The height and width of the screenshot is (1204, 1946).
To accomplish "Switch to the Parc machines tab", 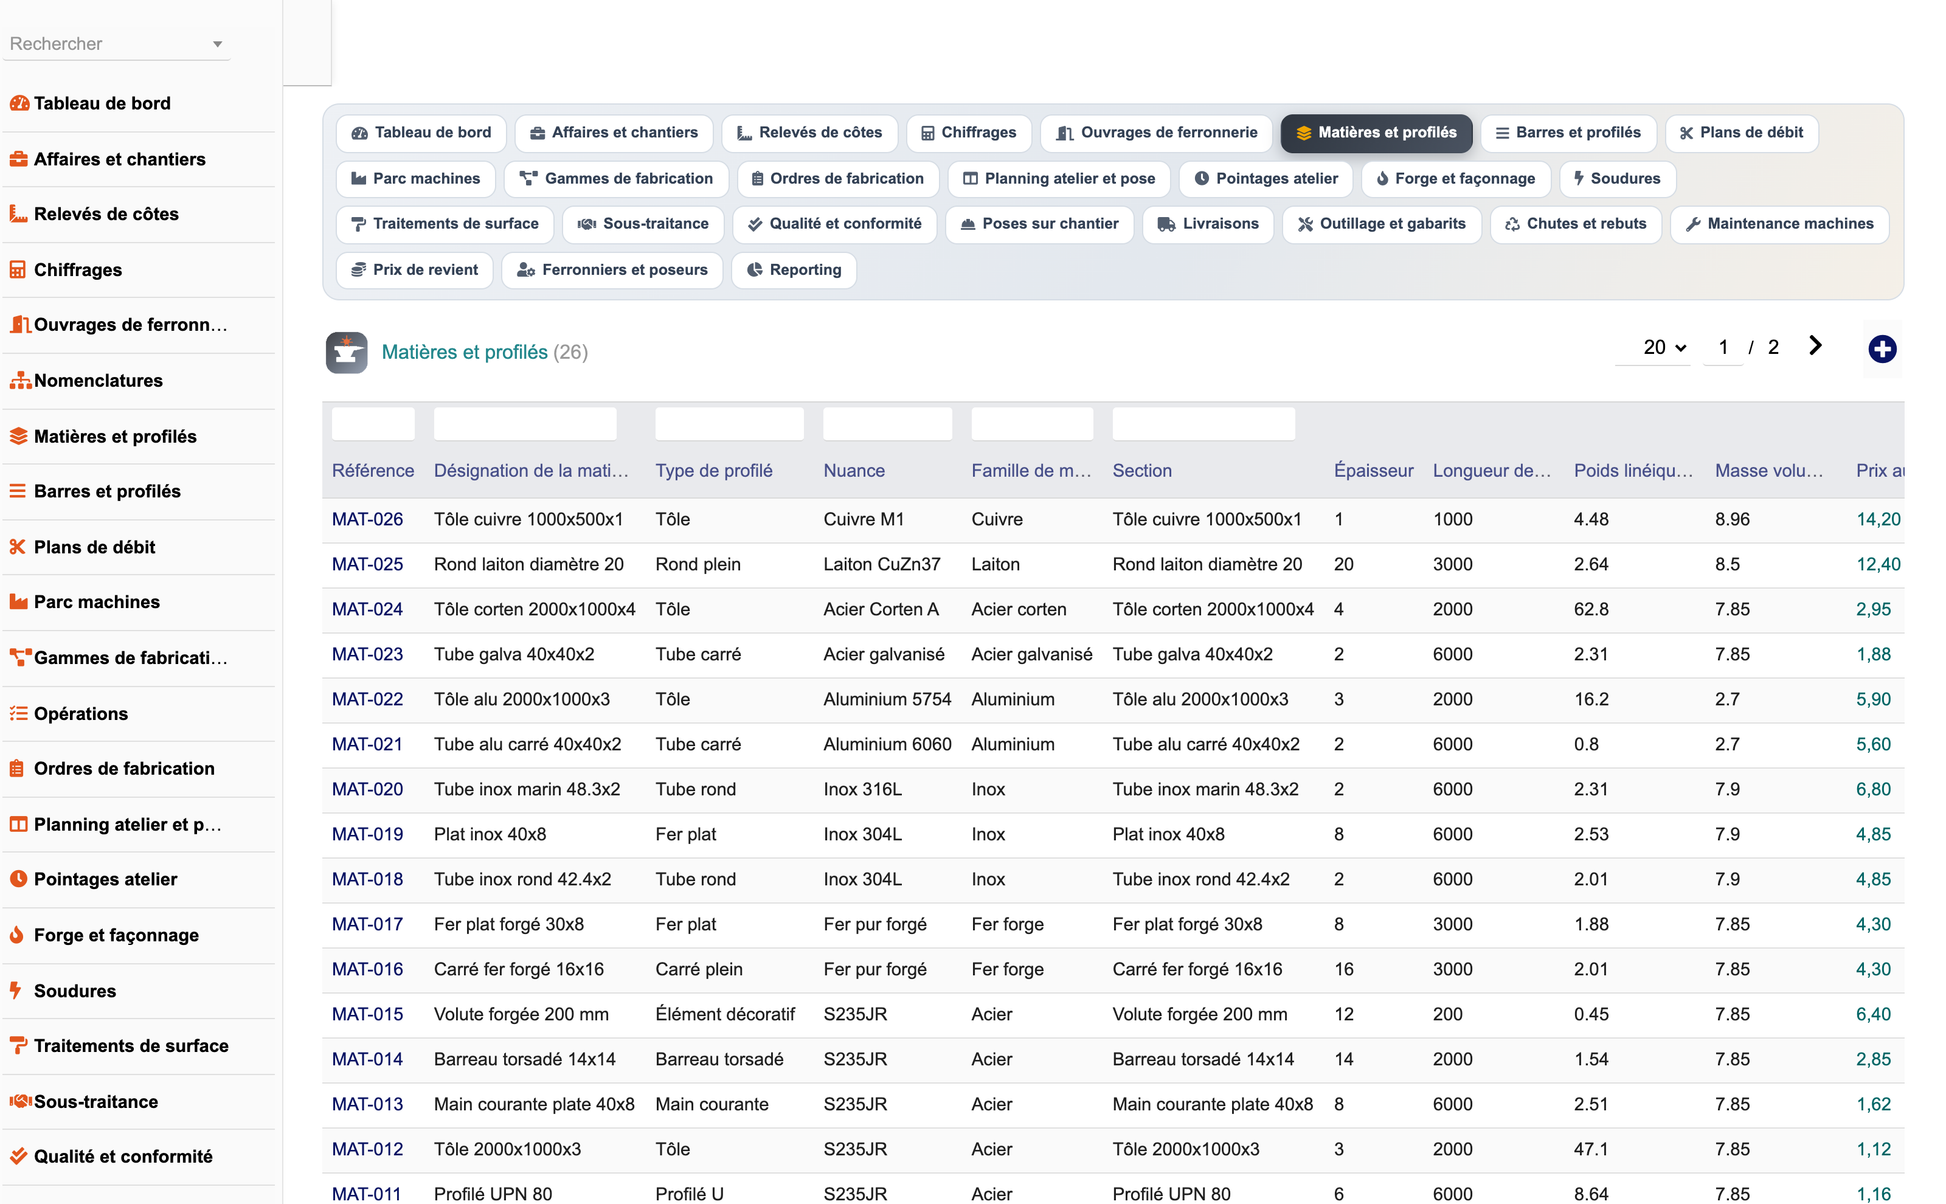I will pos(416,179).
